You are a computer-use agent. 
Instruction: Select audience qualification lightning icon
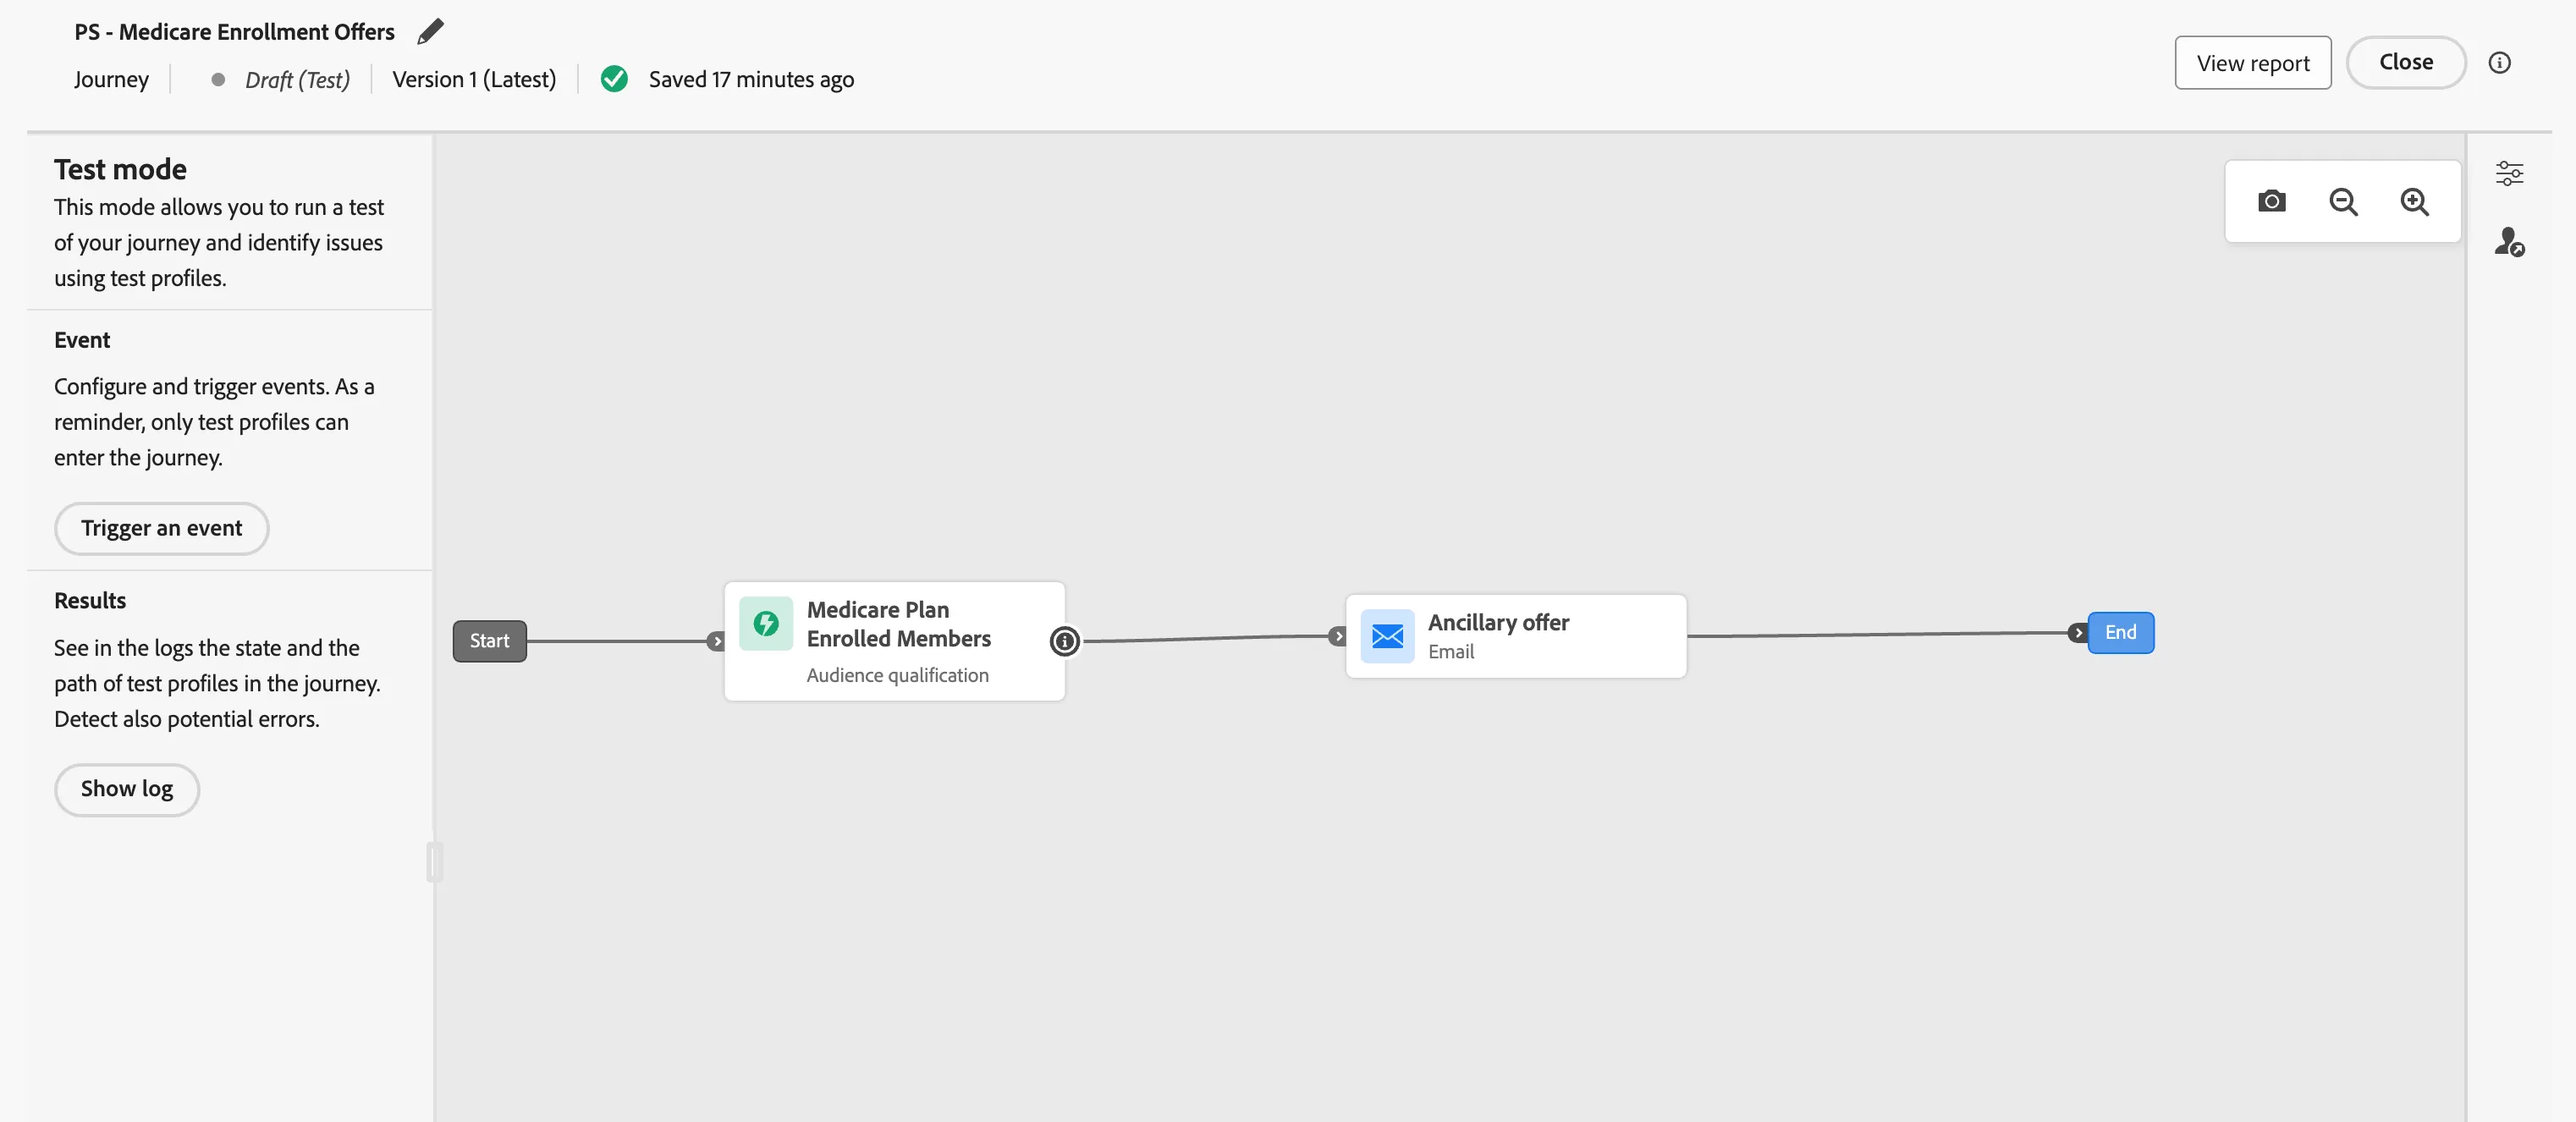point(766,624)
